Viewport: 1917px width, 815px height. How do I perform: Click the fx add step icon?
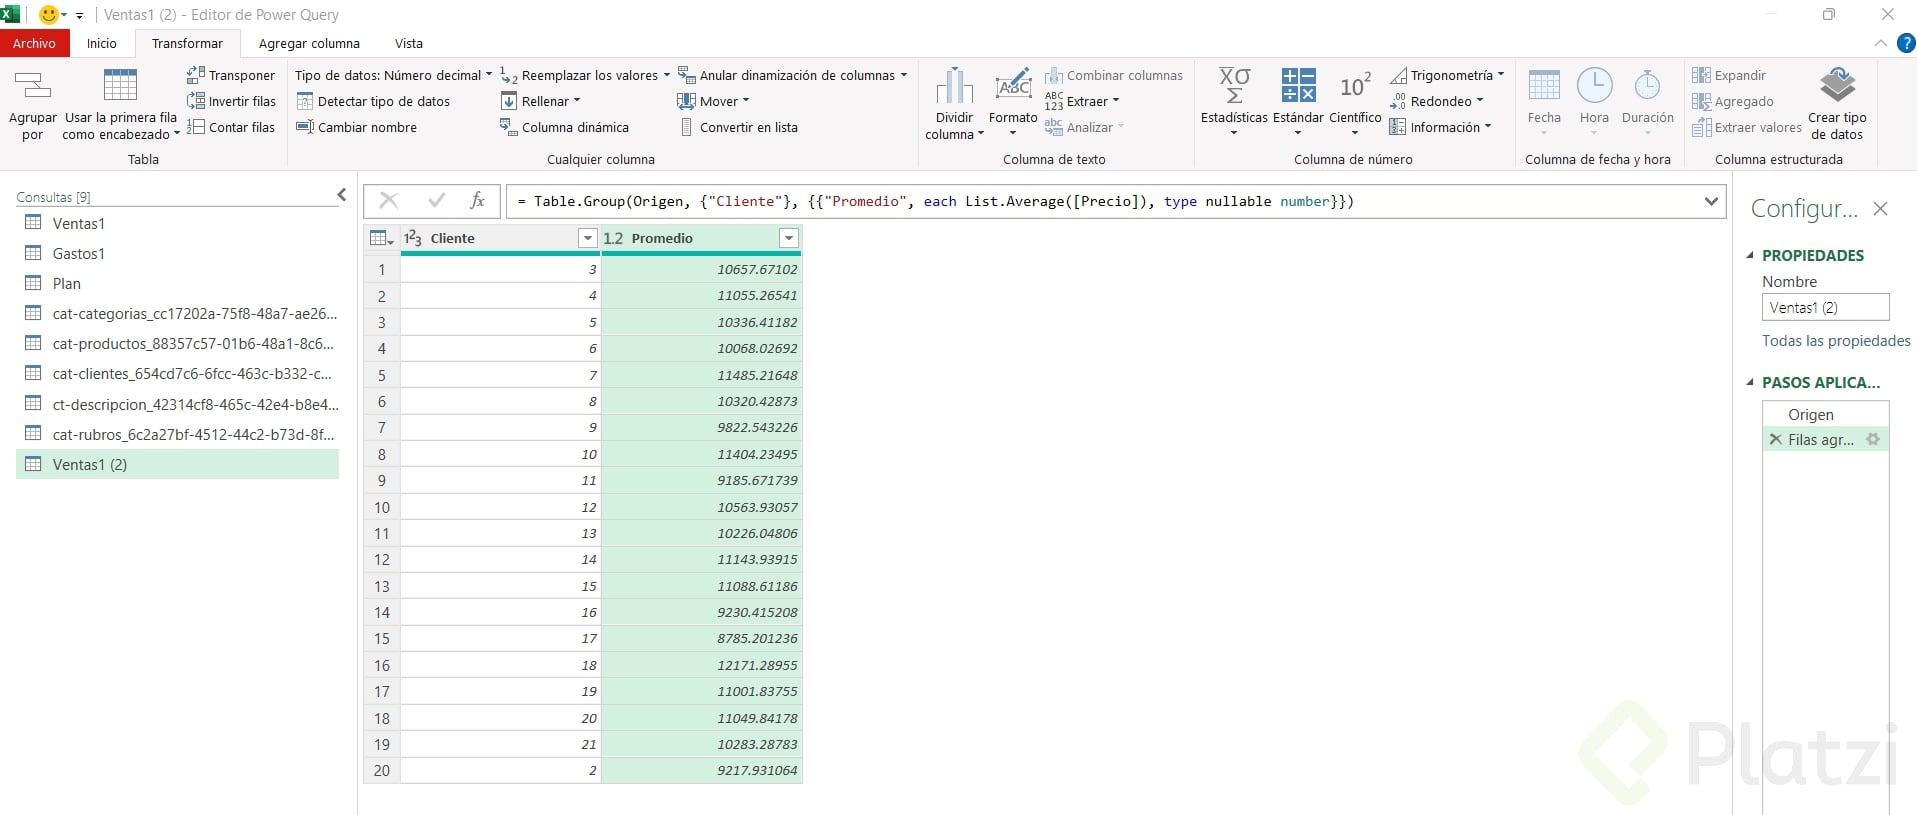click(x=478, y=201)
